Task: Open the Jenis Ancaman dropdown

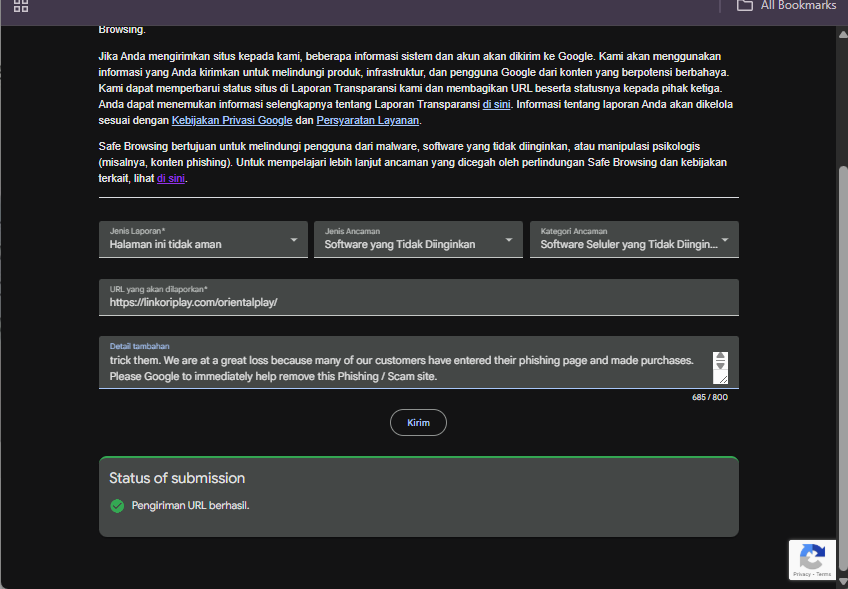Action: pos(418,239)
